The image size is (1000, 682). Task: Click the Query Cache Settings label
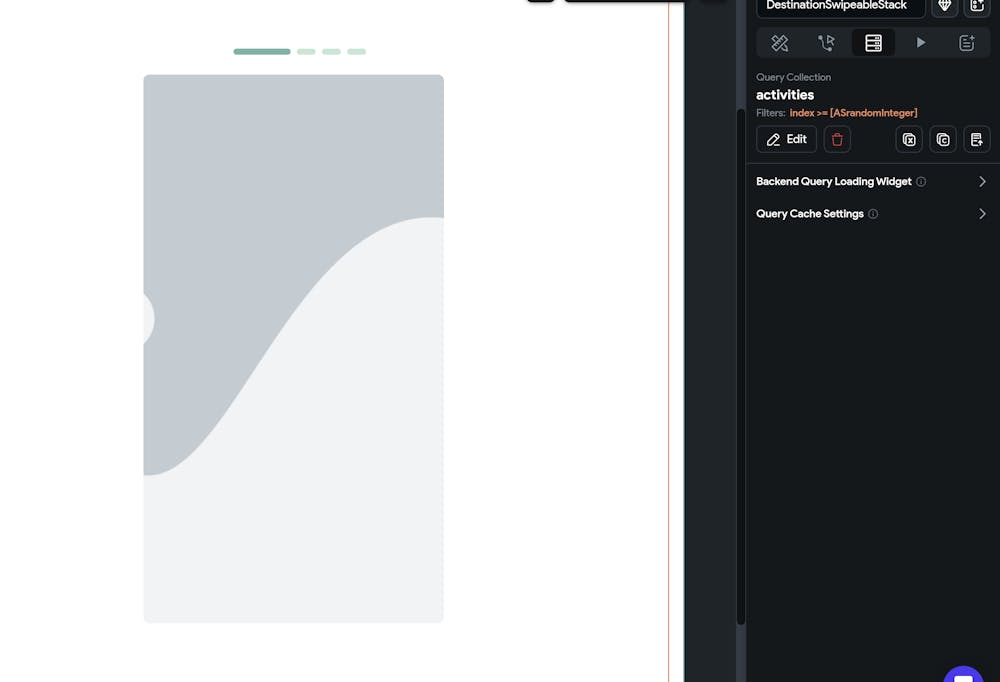[x=810, y=214]
